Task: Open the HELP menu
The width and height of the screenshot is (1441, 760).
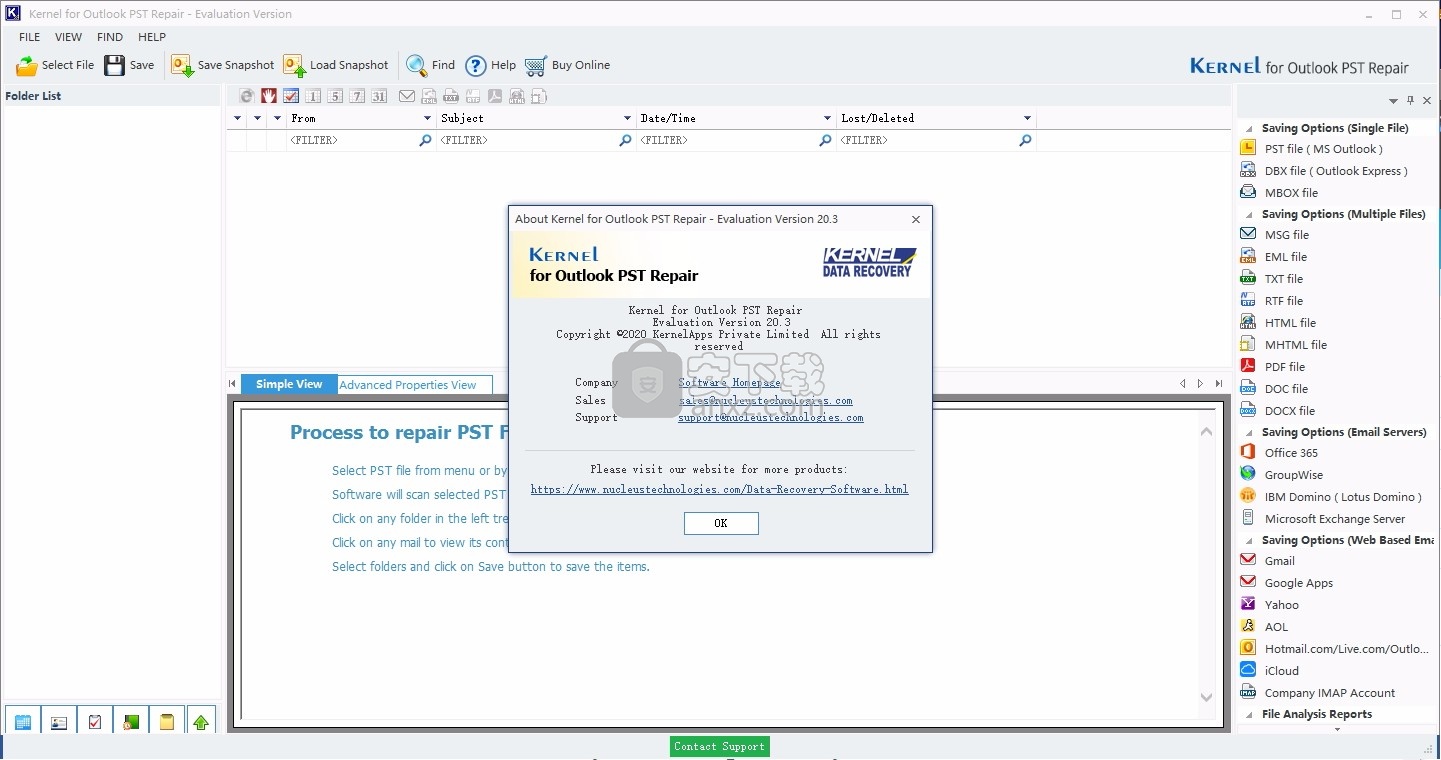Action: click(152, 37)
